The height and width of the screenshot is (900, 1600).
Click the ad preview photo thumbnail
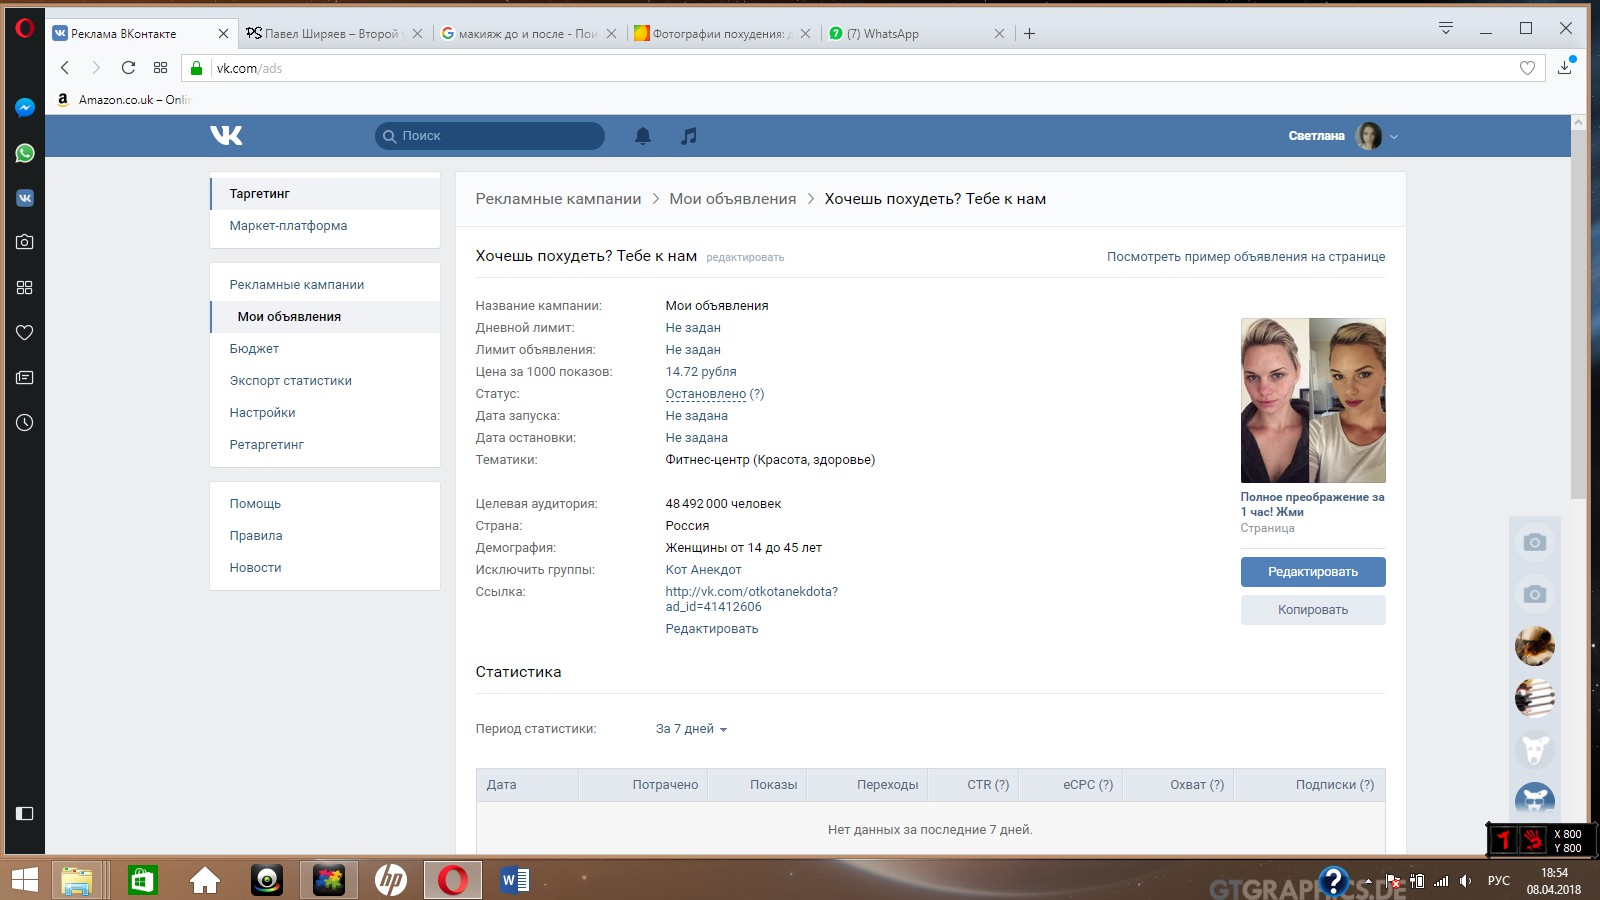point(1313,400)
